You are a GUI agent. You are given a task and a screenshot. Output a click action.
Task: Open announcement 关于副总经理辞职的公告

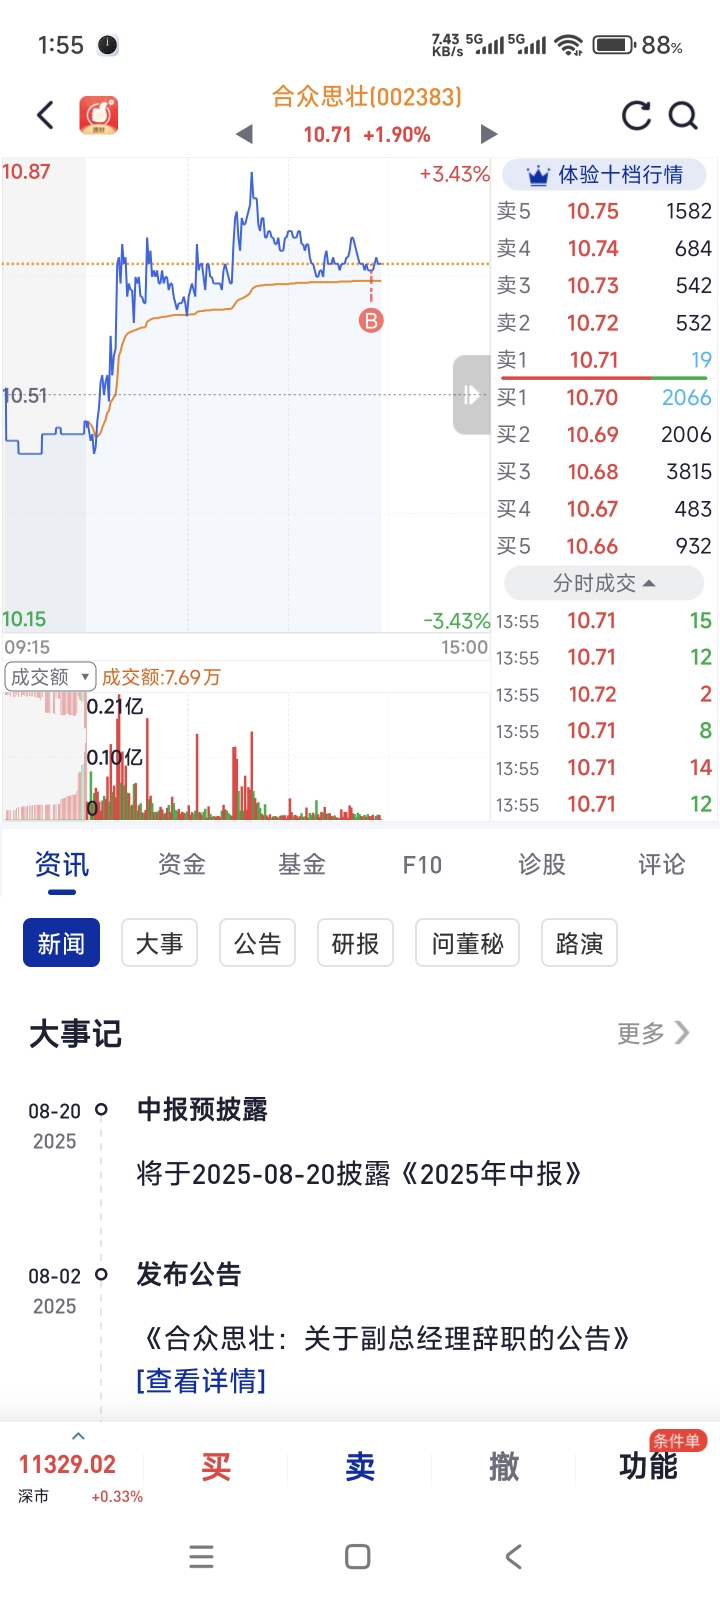coord(387,1339)
